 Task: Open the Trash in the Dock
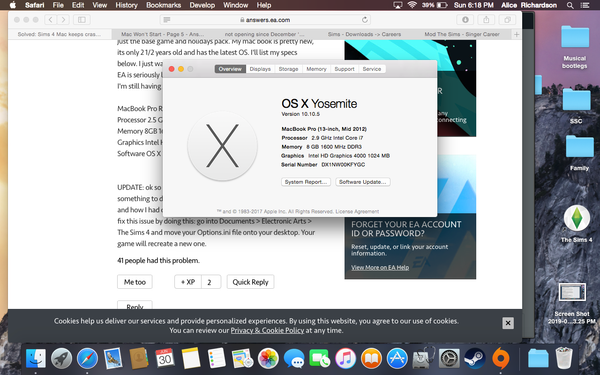pyautogui.click(x=564, y=358)
